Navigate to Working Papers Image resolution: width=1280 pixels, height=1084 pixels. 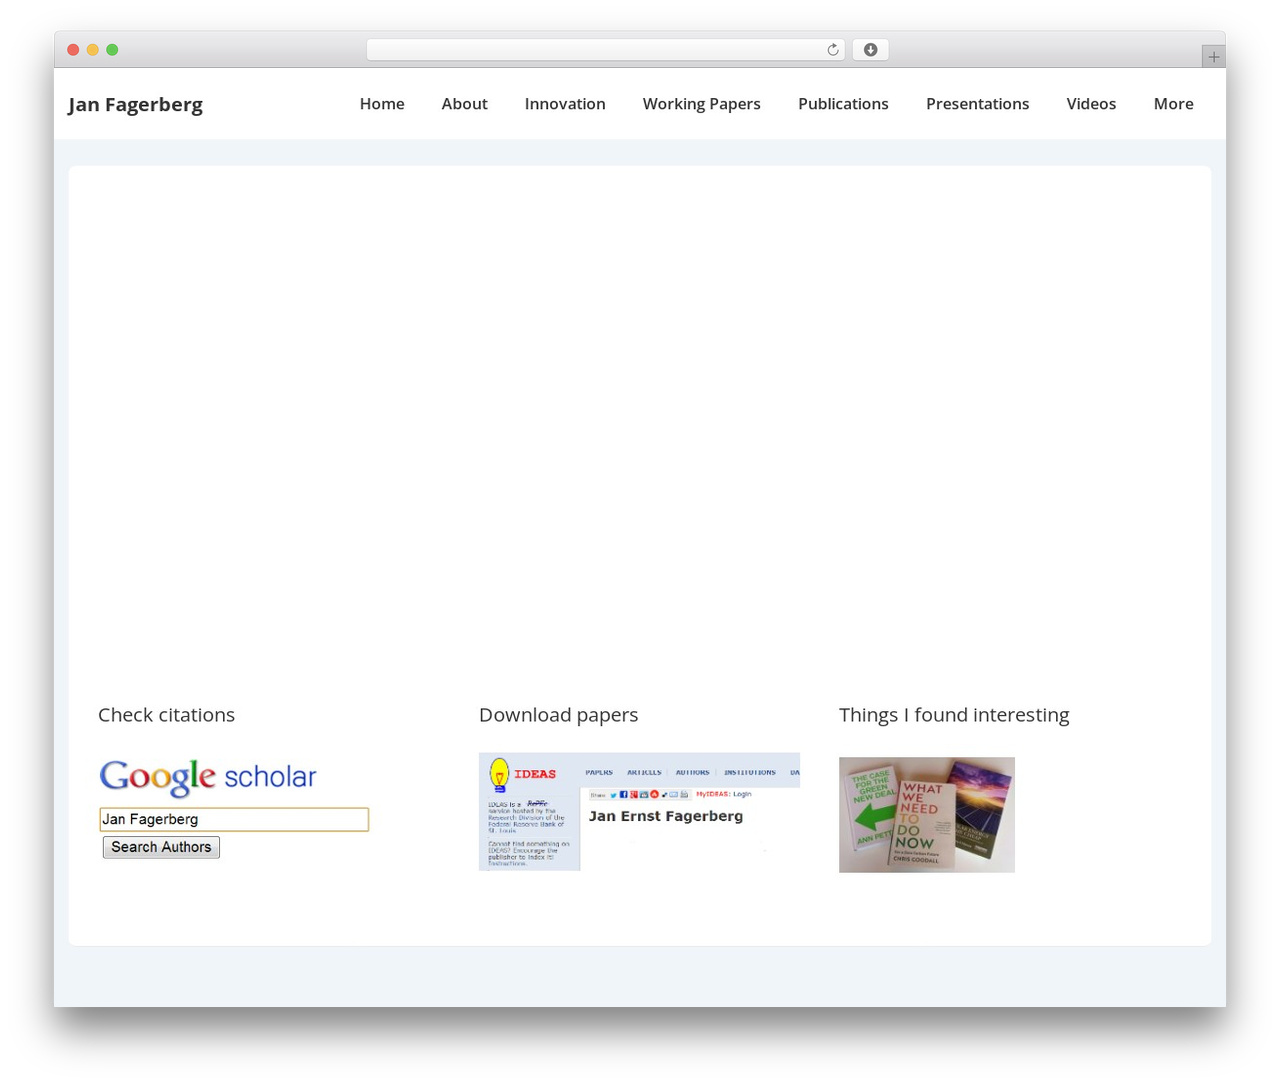(x=702, y=104)
